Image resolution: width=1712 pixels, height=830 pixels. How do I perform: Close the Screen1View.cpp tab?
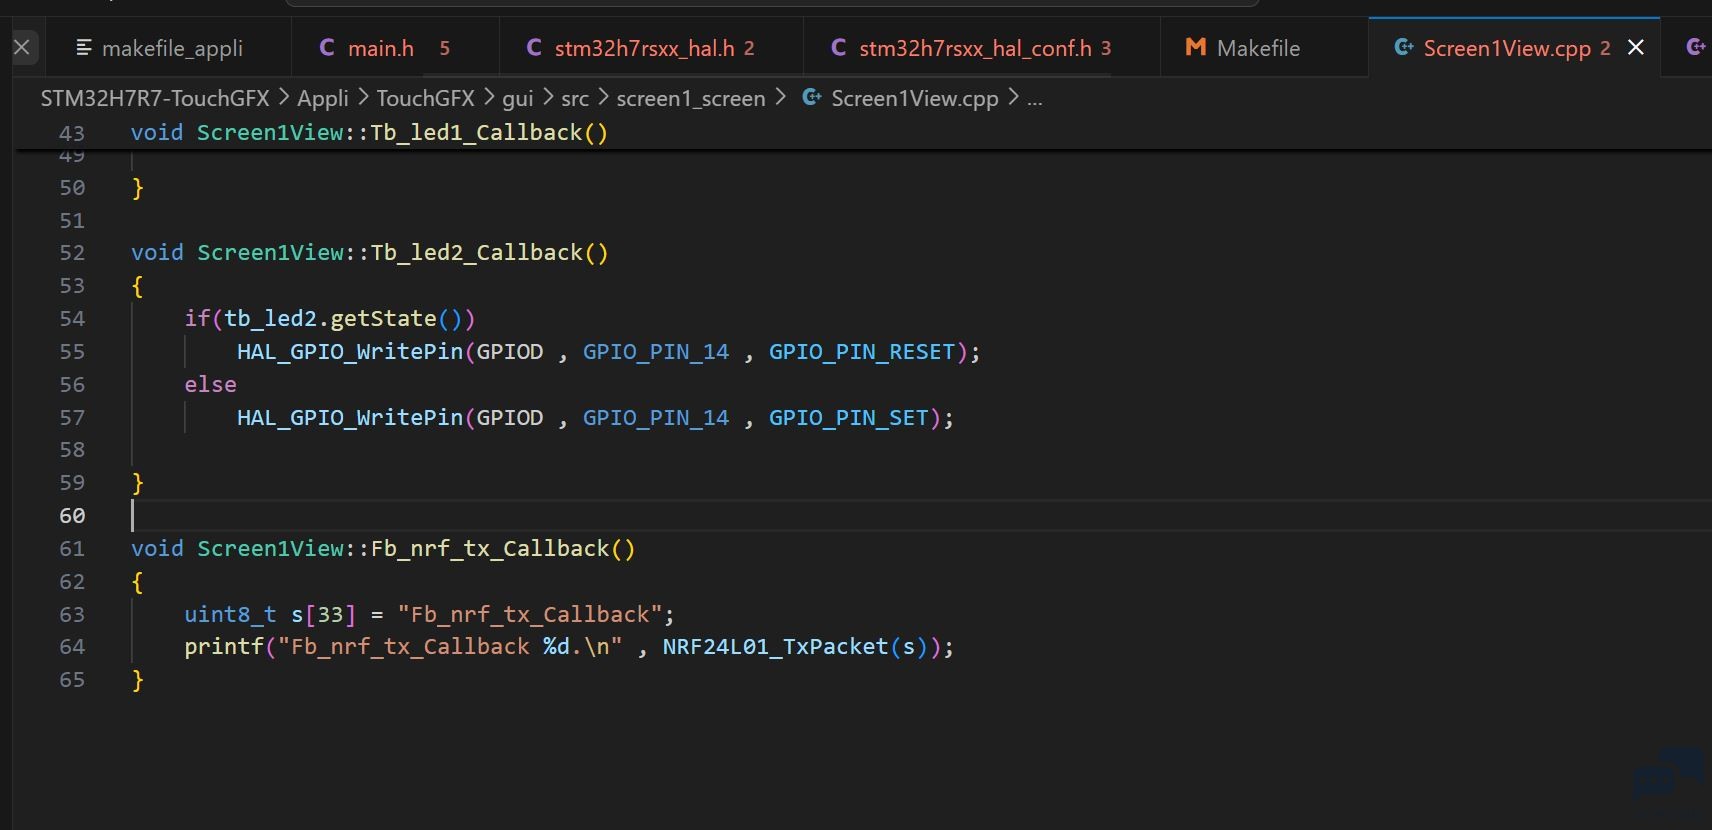tap(1636, 47)
